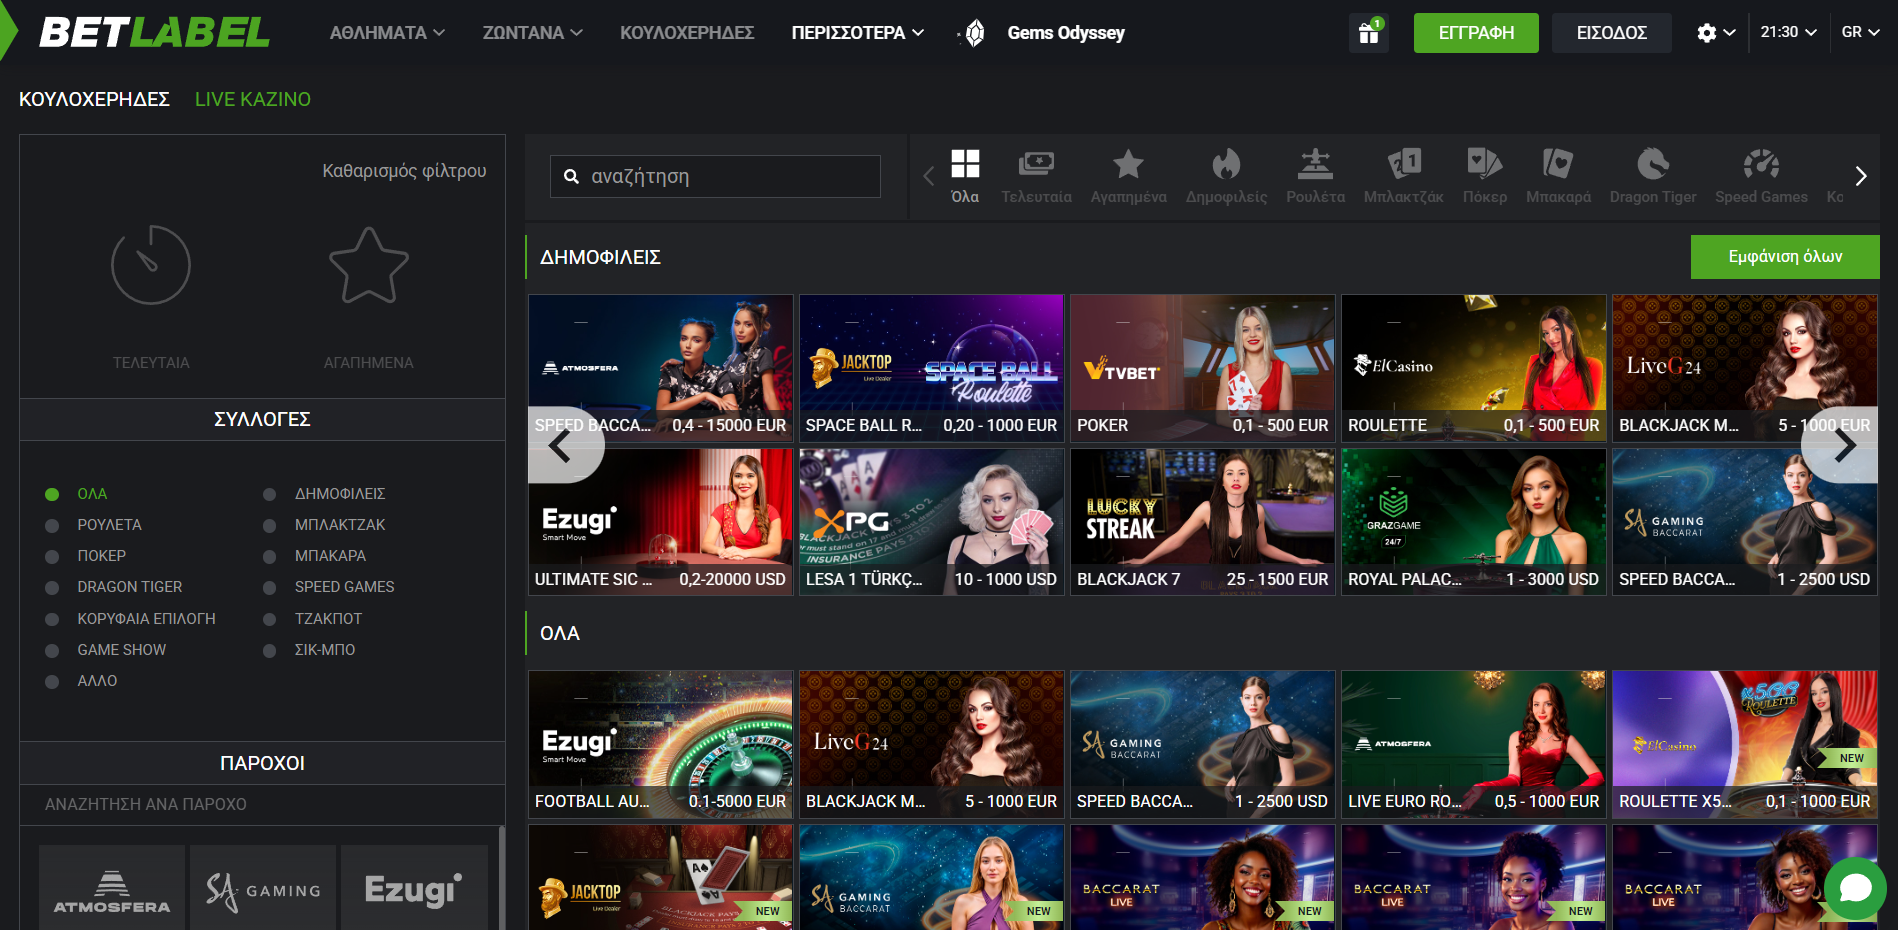The height and width of the screenshot is (930, 1898).
Task: Open the live chat bubble icon
Action: 1855,888
